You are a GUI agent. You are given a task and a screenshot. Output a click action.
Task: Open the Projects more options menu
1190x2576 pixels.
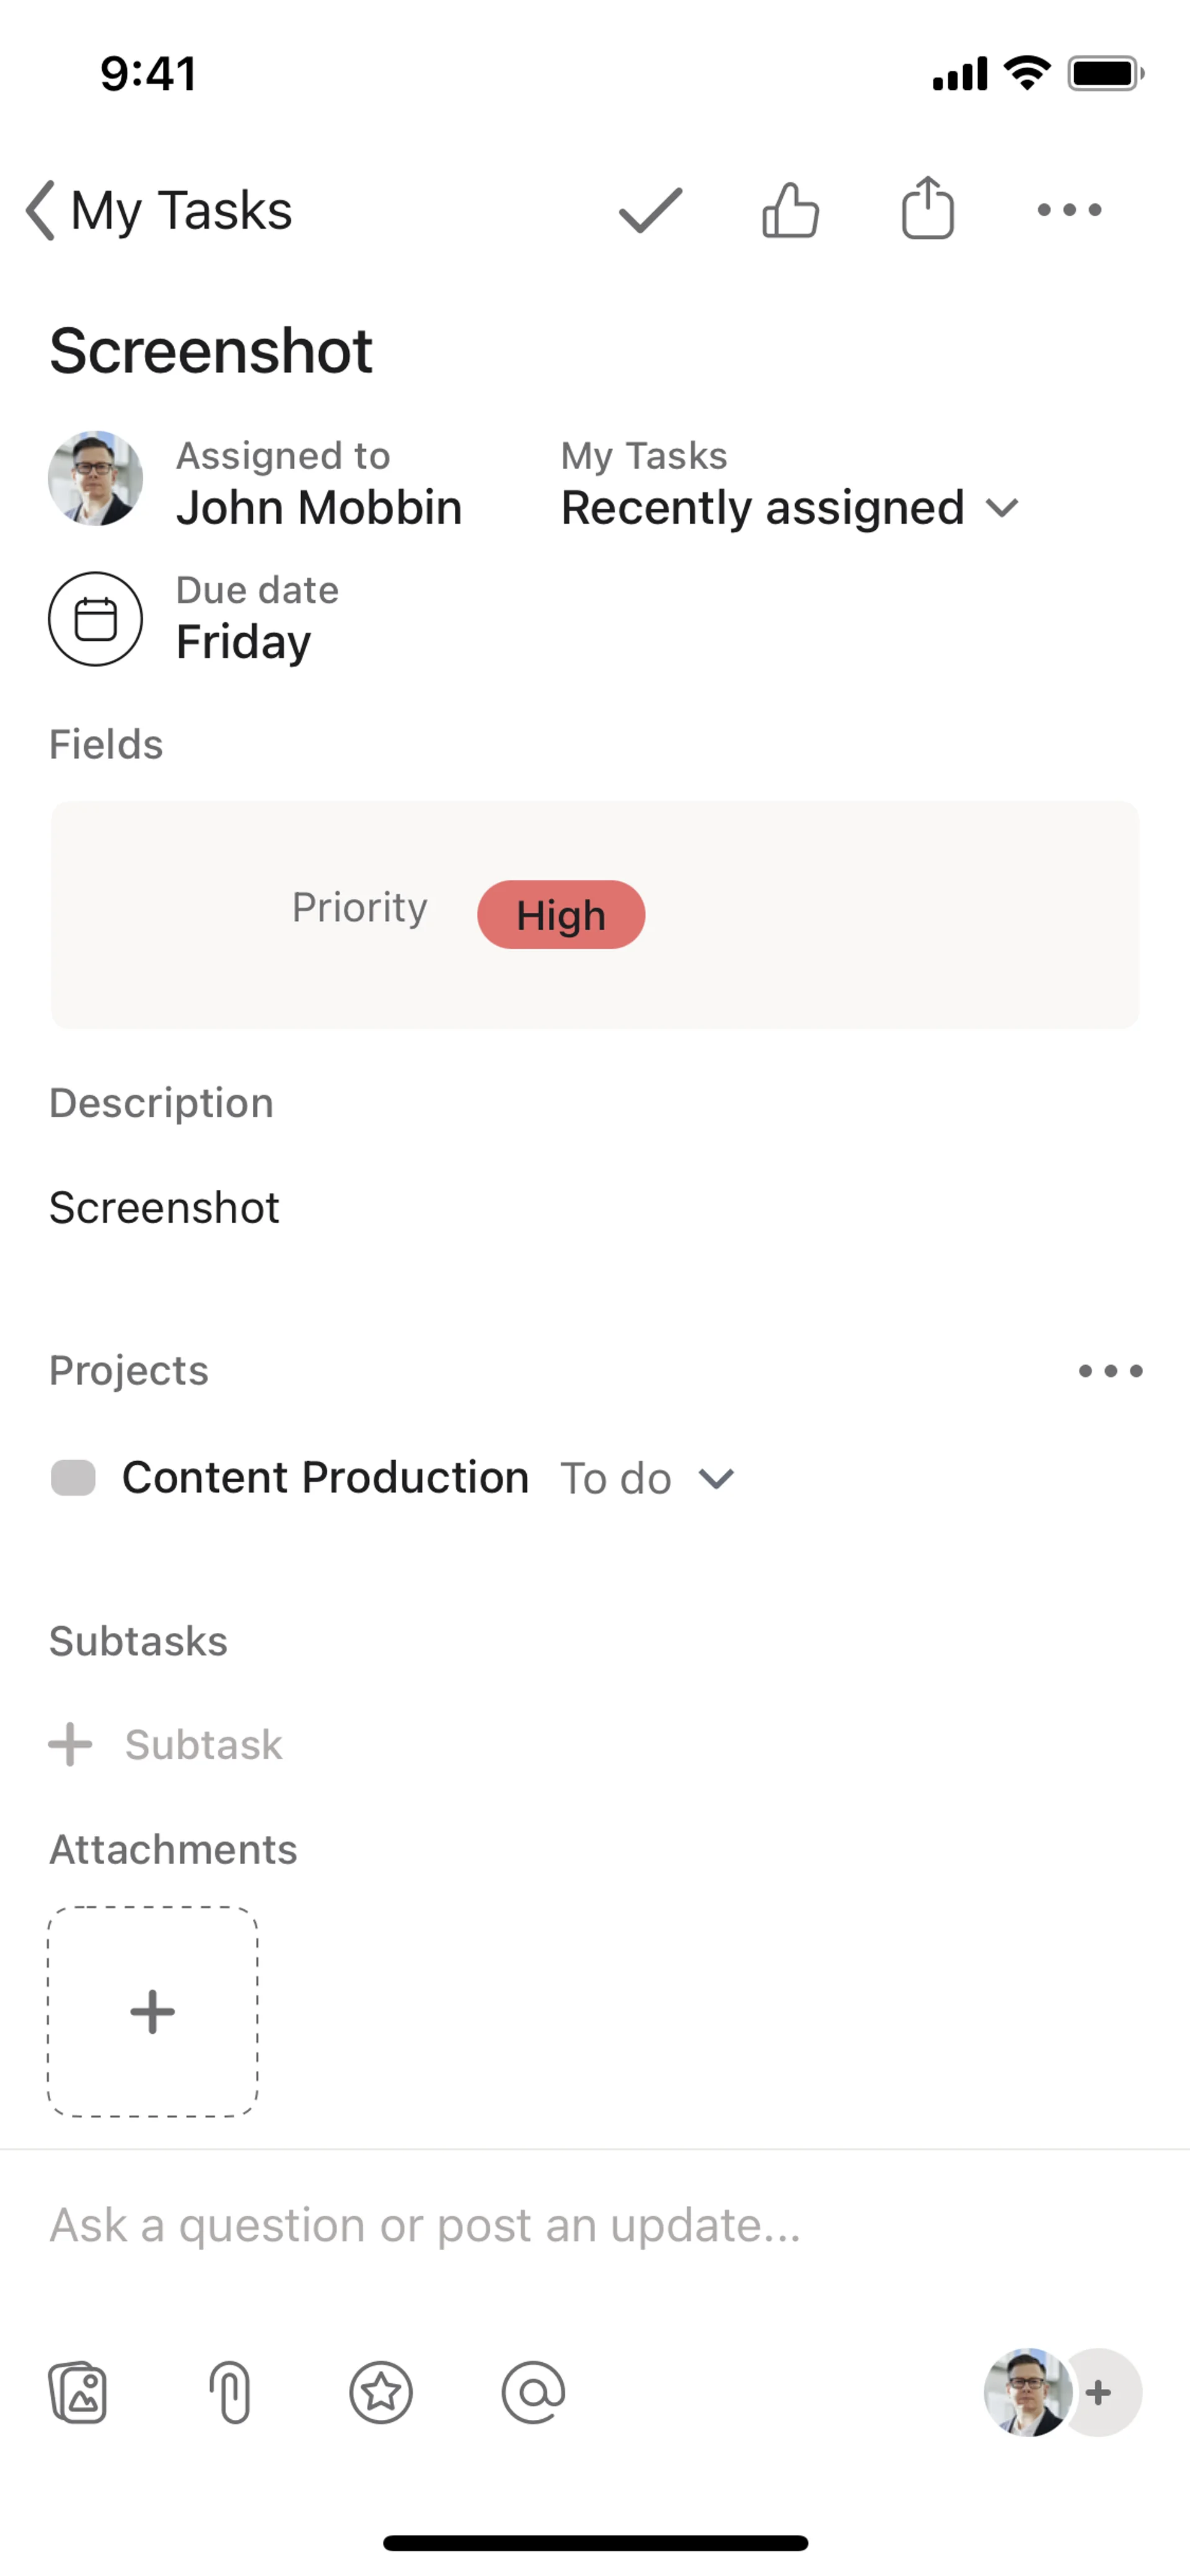click(1110, 1371)
